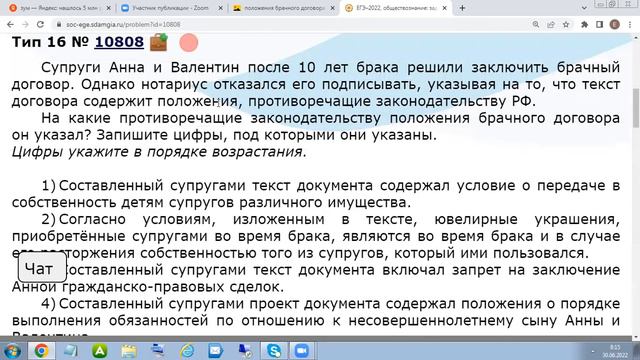Click the padlock icon in address bar
This screenshot has width=640, height=360.
tap(59, 24)
